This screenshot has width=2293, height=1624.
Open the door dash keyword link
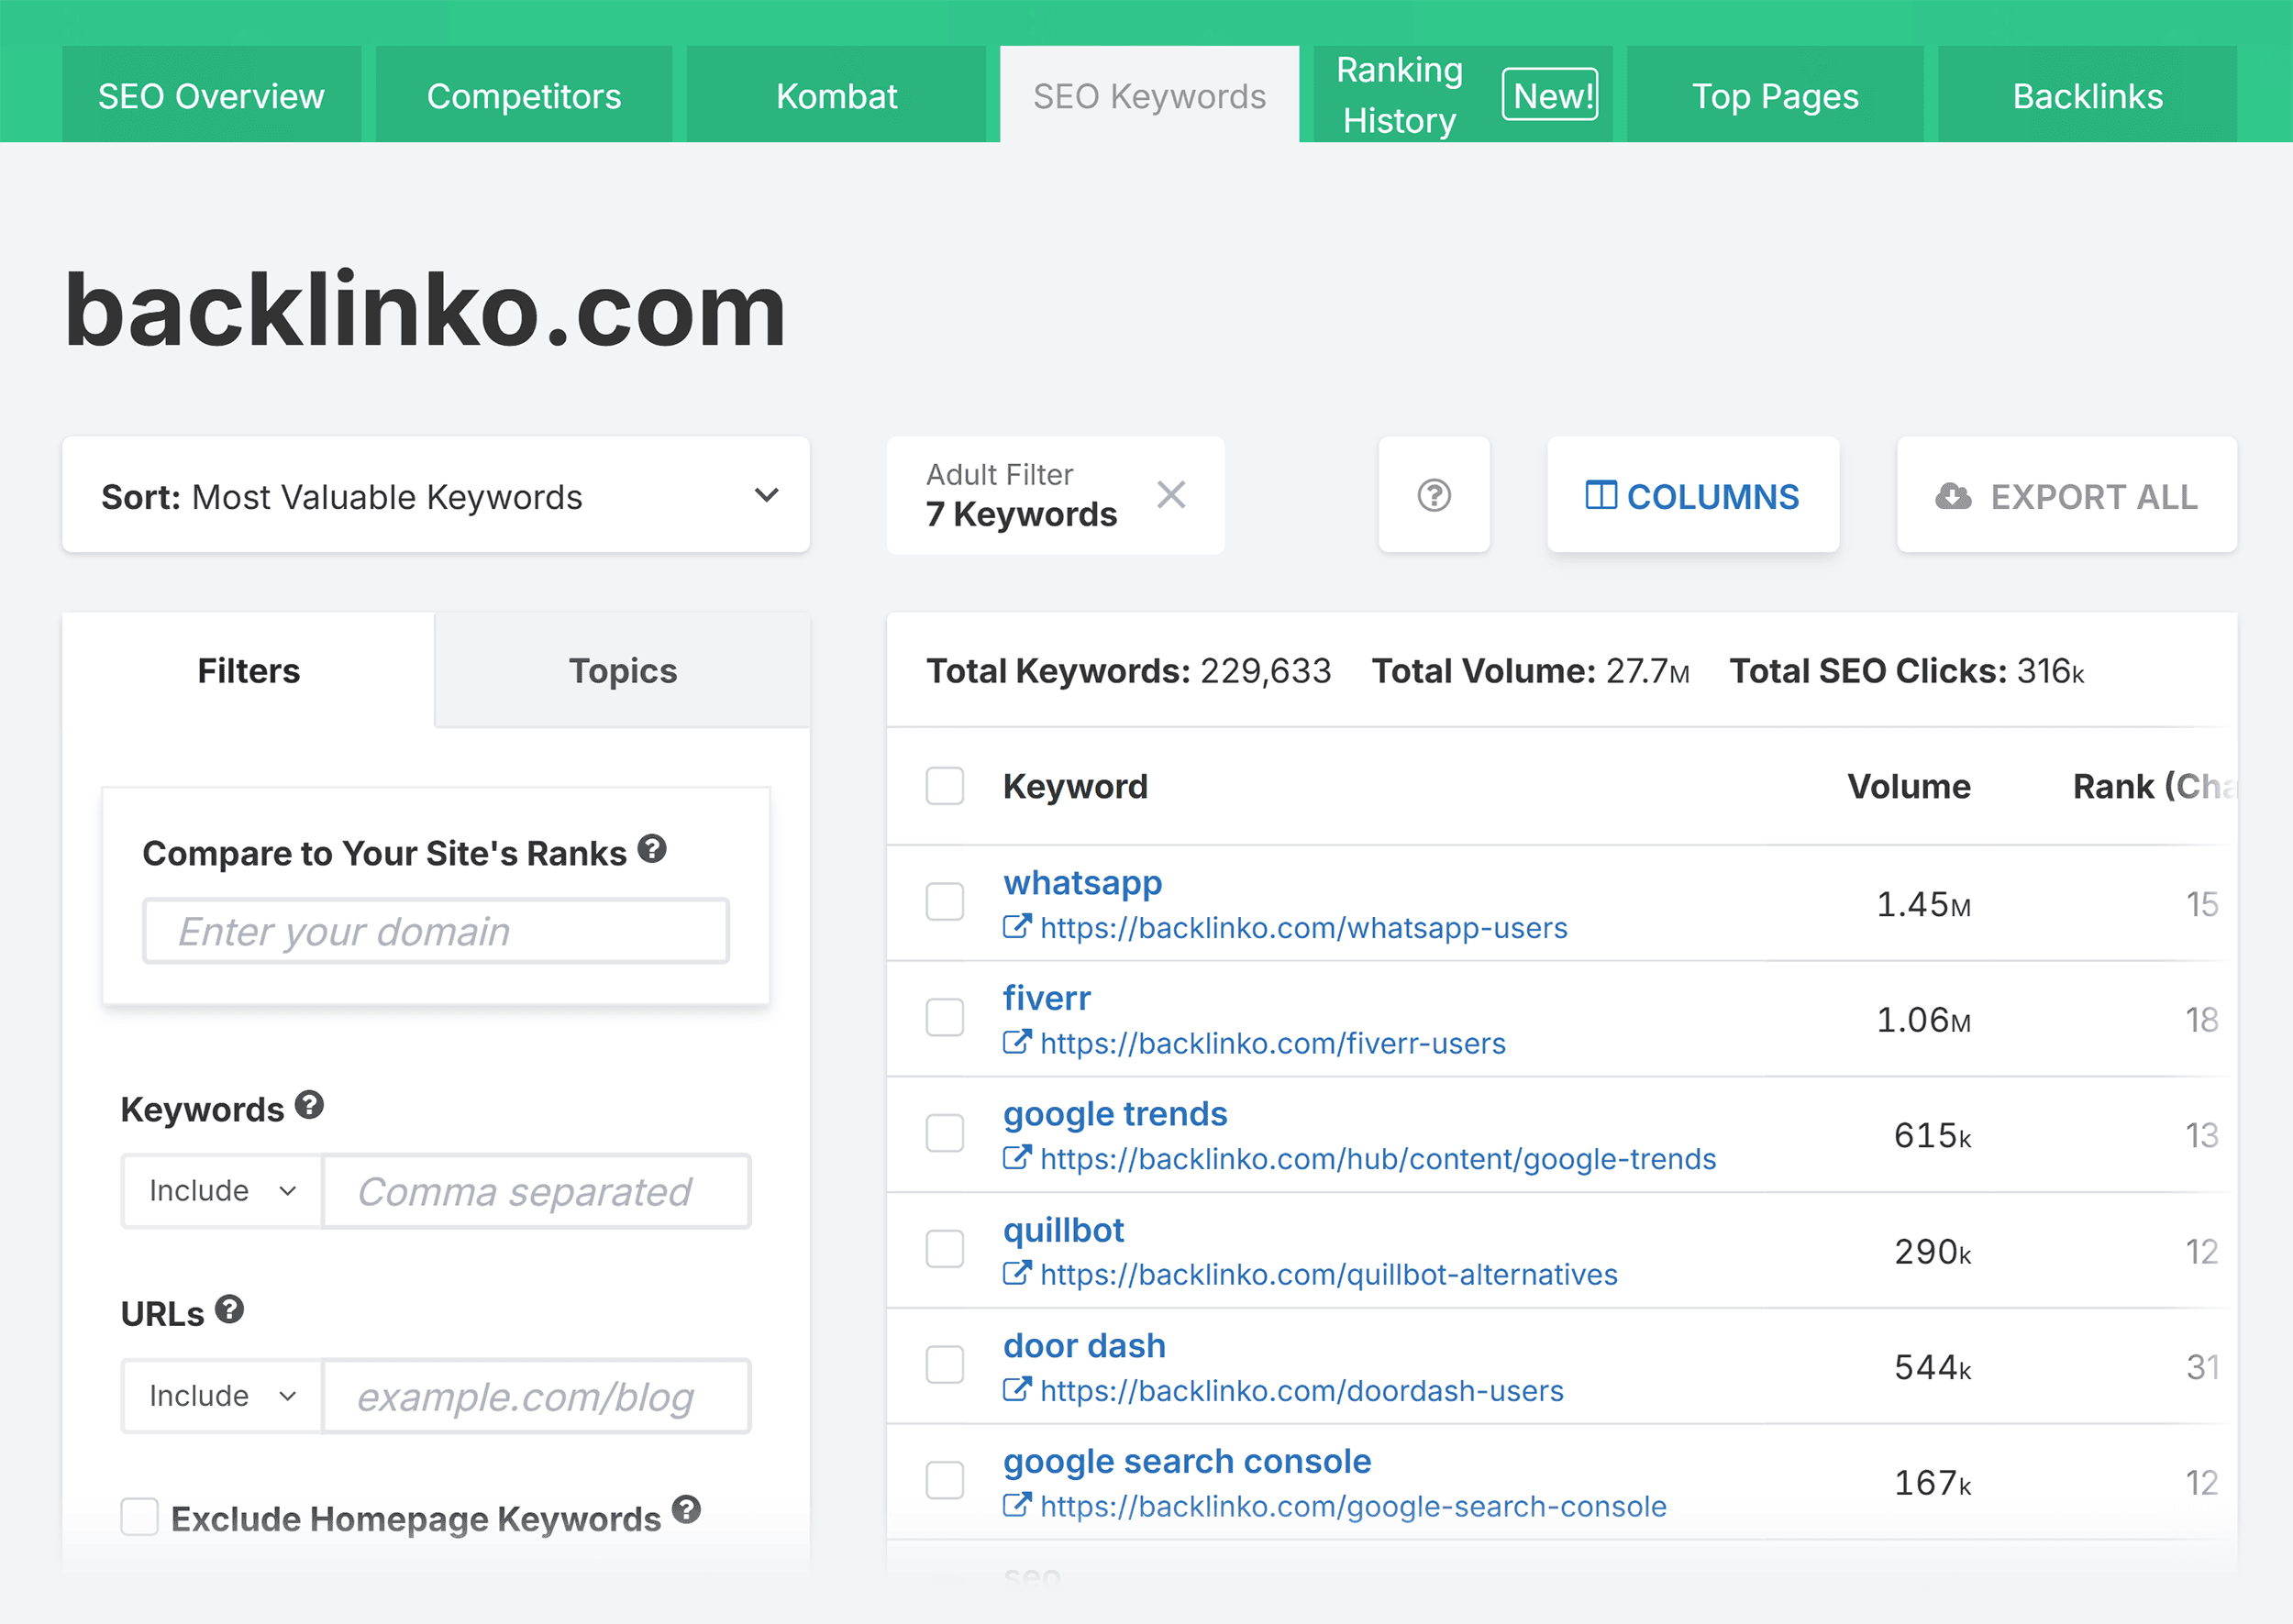tap(1084, 1346)
